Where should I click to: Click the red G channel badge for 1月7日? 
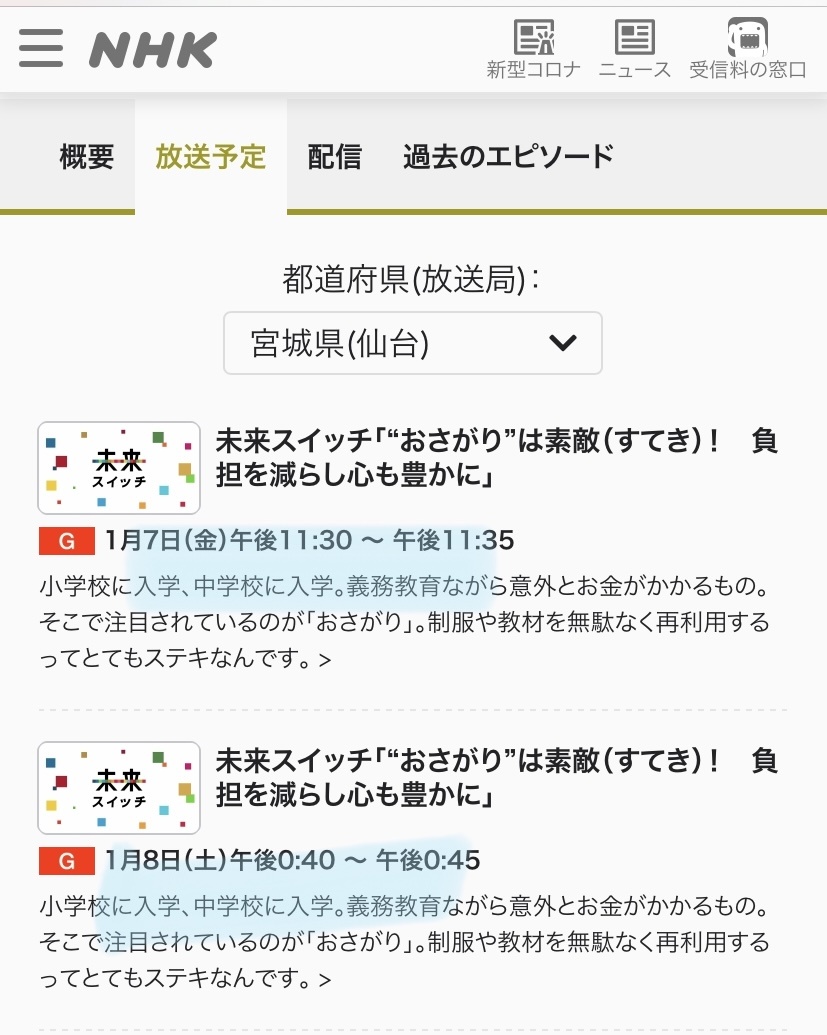pos(67,541)
